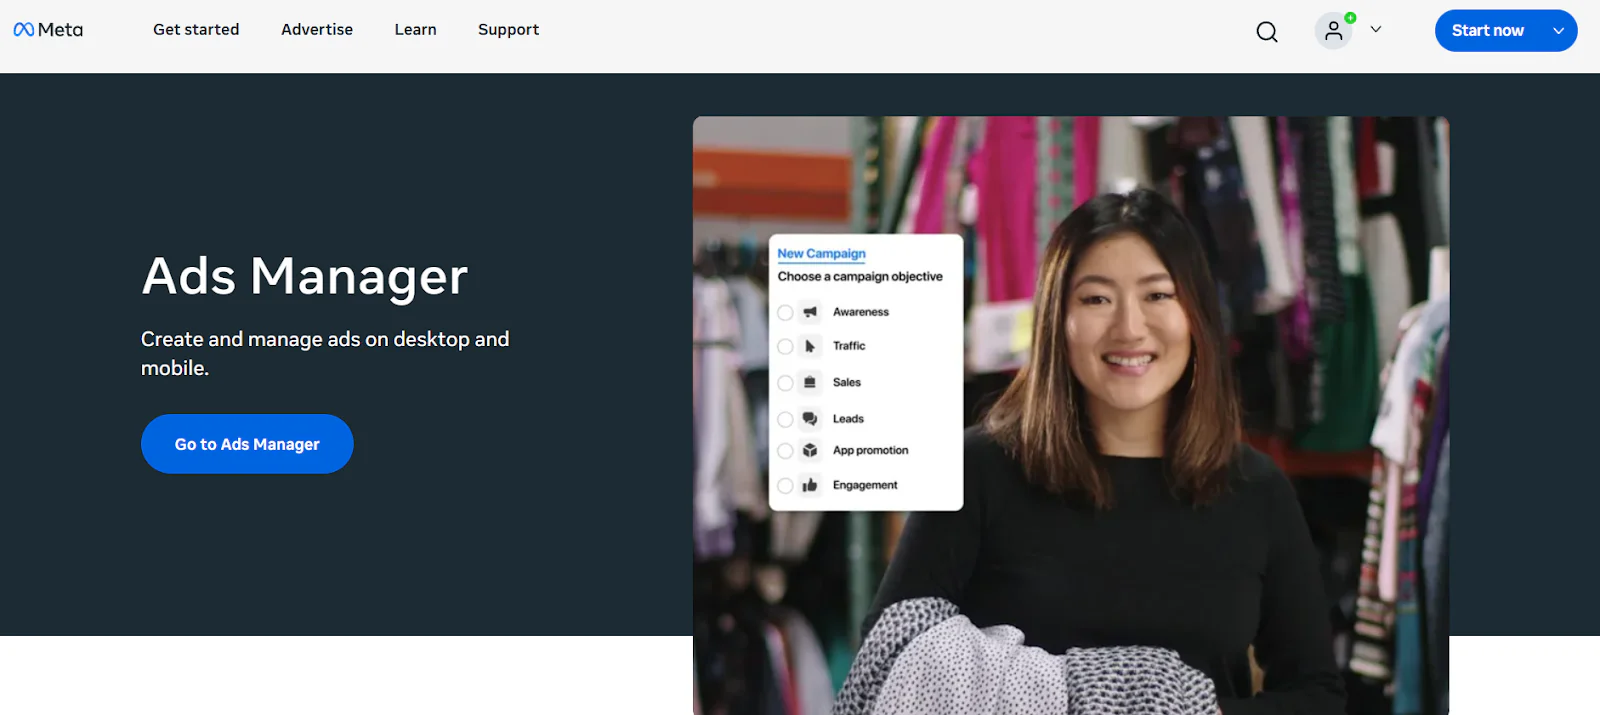Viewport: 1600px width, 715px height.
Task: Click the Traffic cursor icon
Action: 810,346
